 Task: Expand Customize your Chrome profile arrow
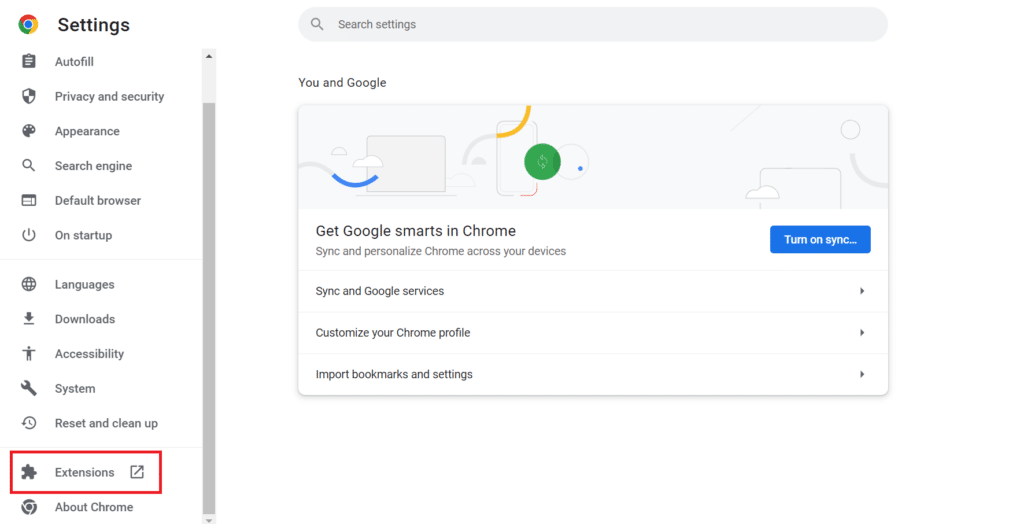pyautogui.click(x=862, y=333)
